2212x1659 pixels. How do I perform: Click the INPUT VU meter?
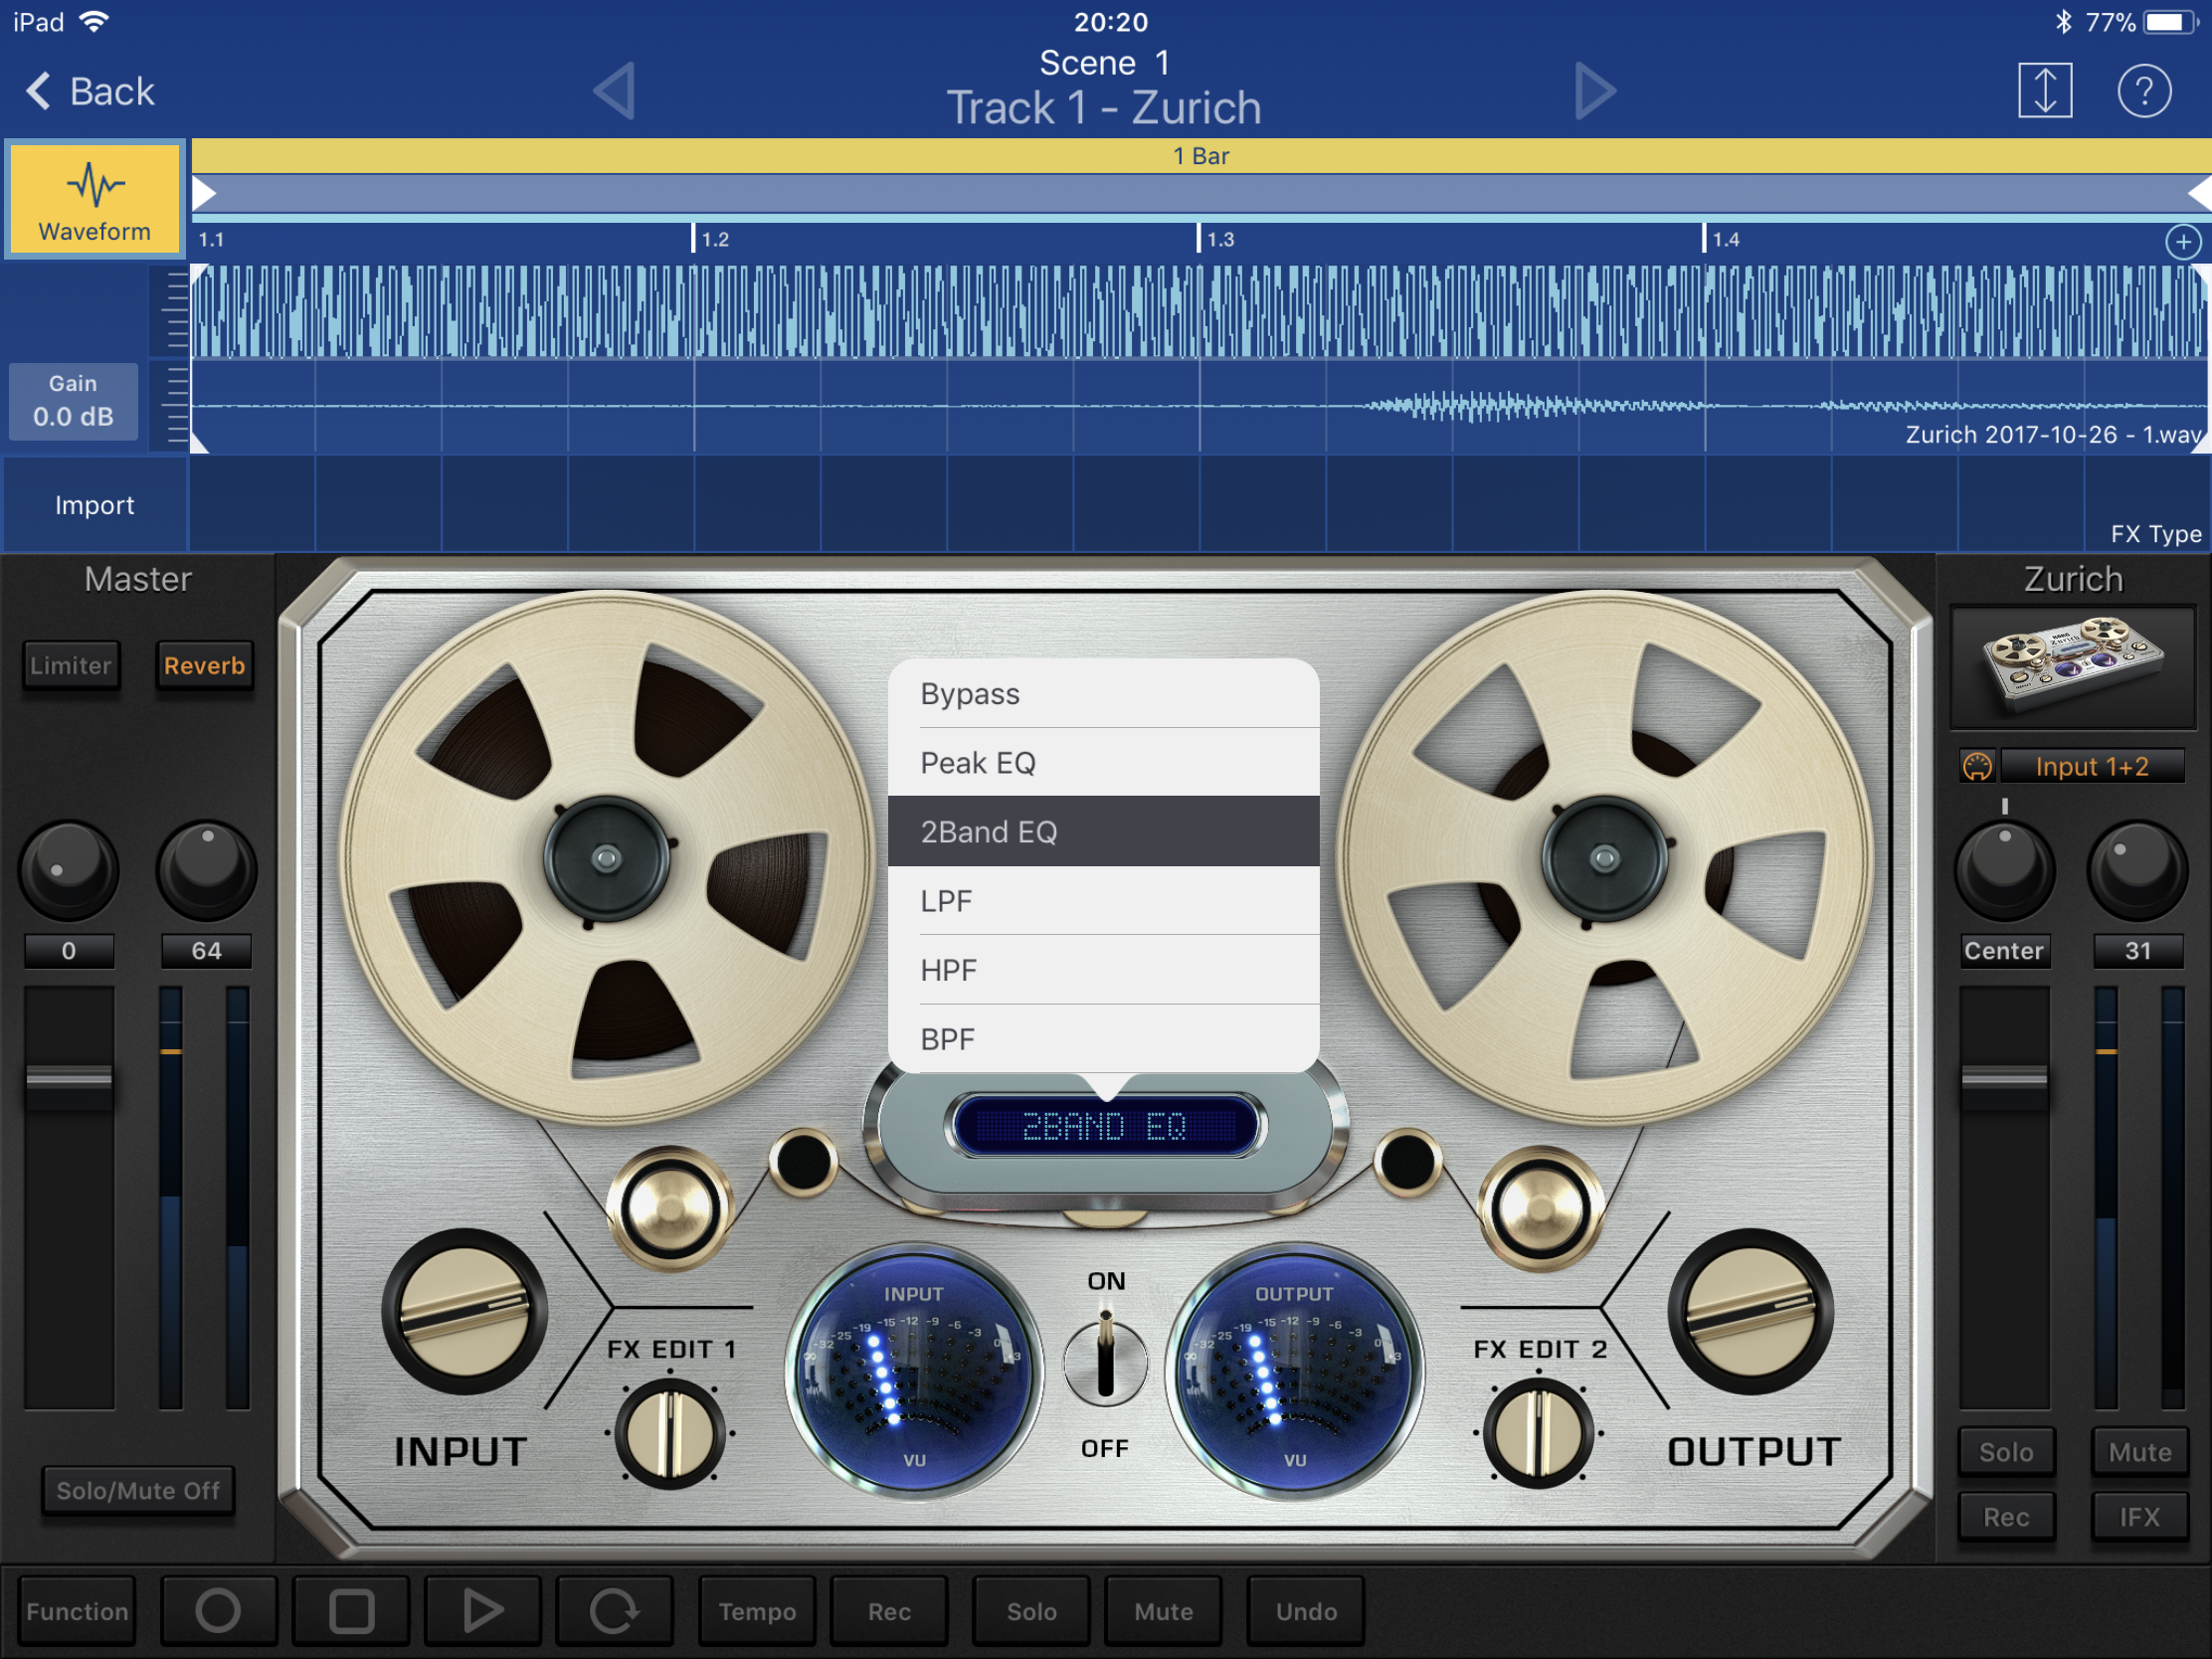[x=913, y=1373]
